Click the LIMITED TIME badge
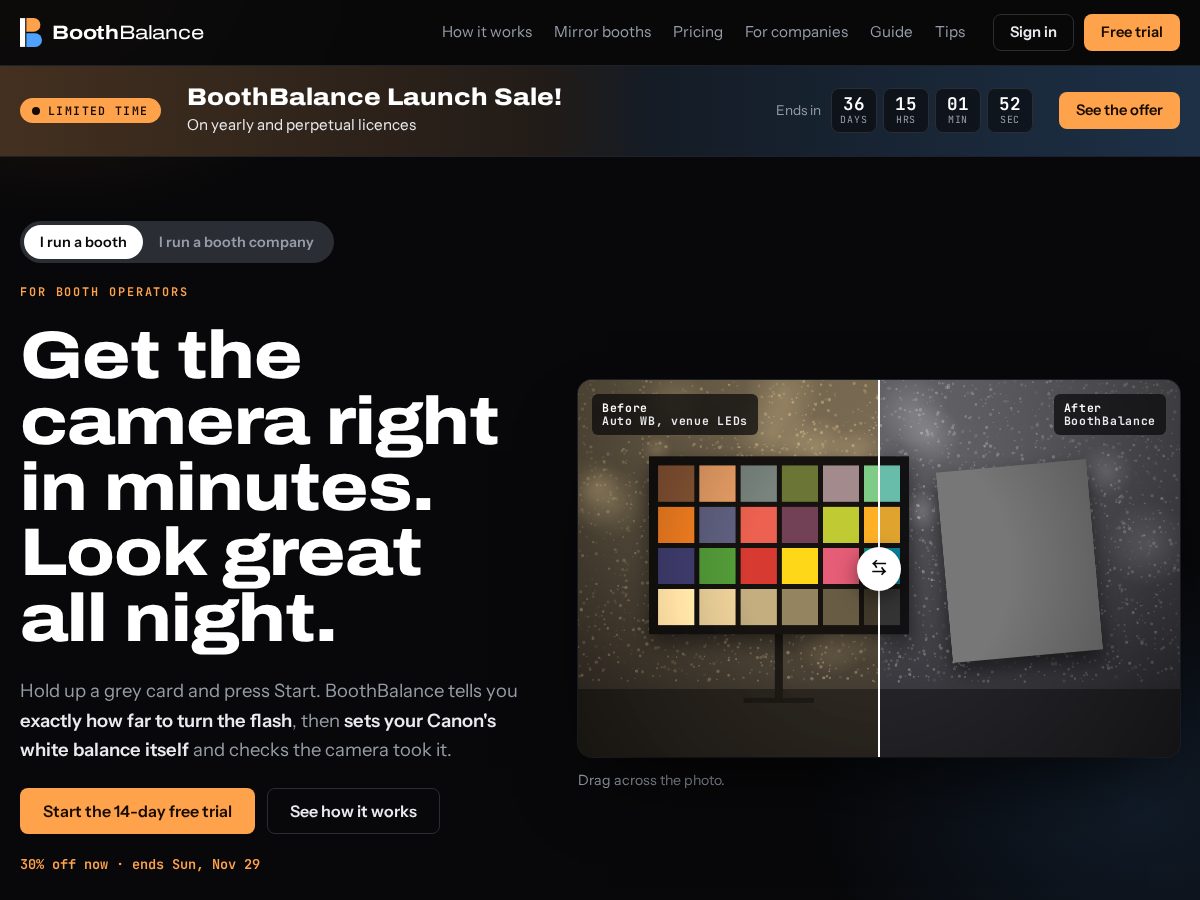 [90, 111]
